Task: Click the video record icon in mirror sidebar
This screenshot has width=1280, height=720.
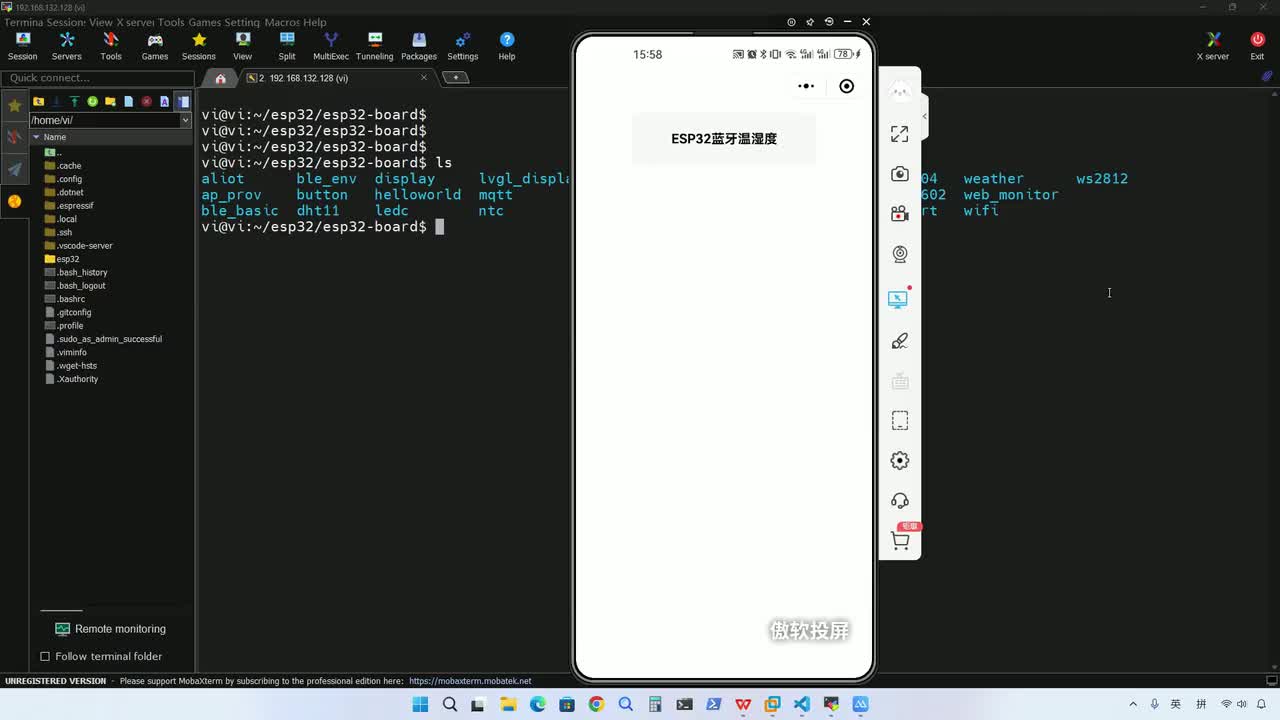Action: [x=900, y=214]
